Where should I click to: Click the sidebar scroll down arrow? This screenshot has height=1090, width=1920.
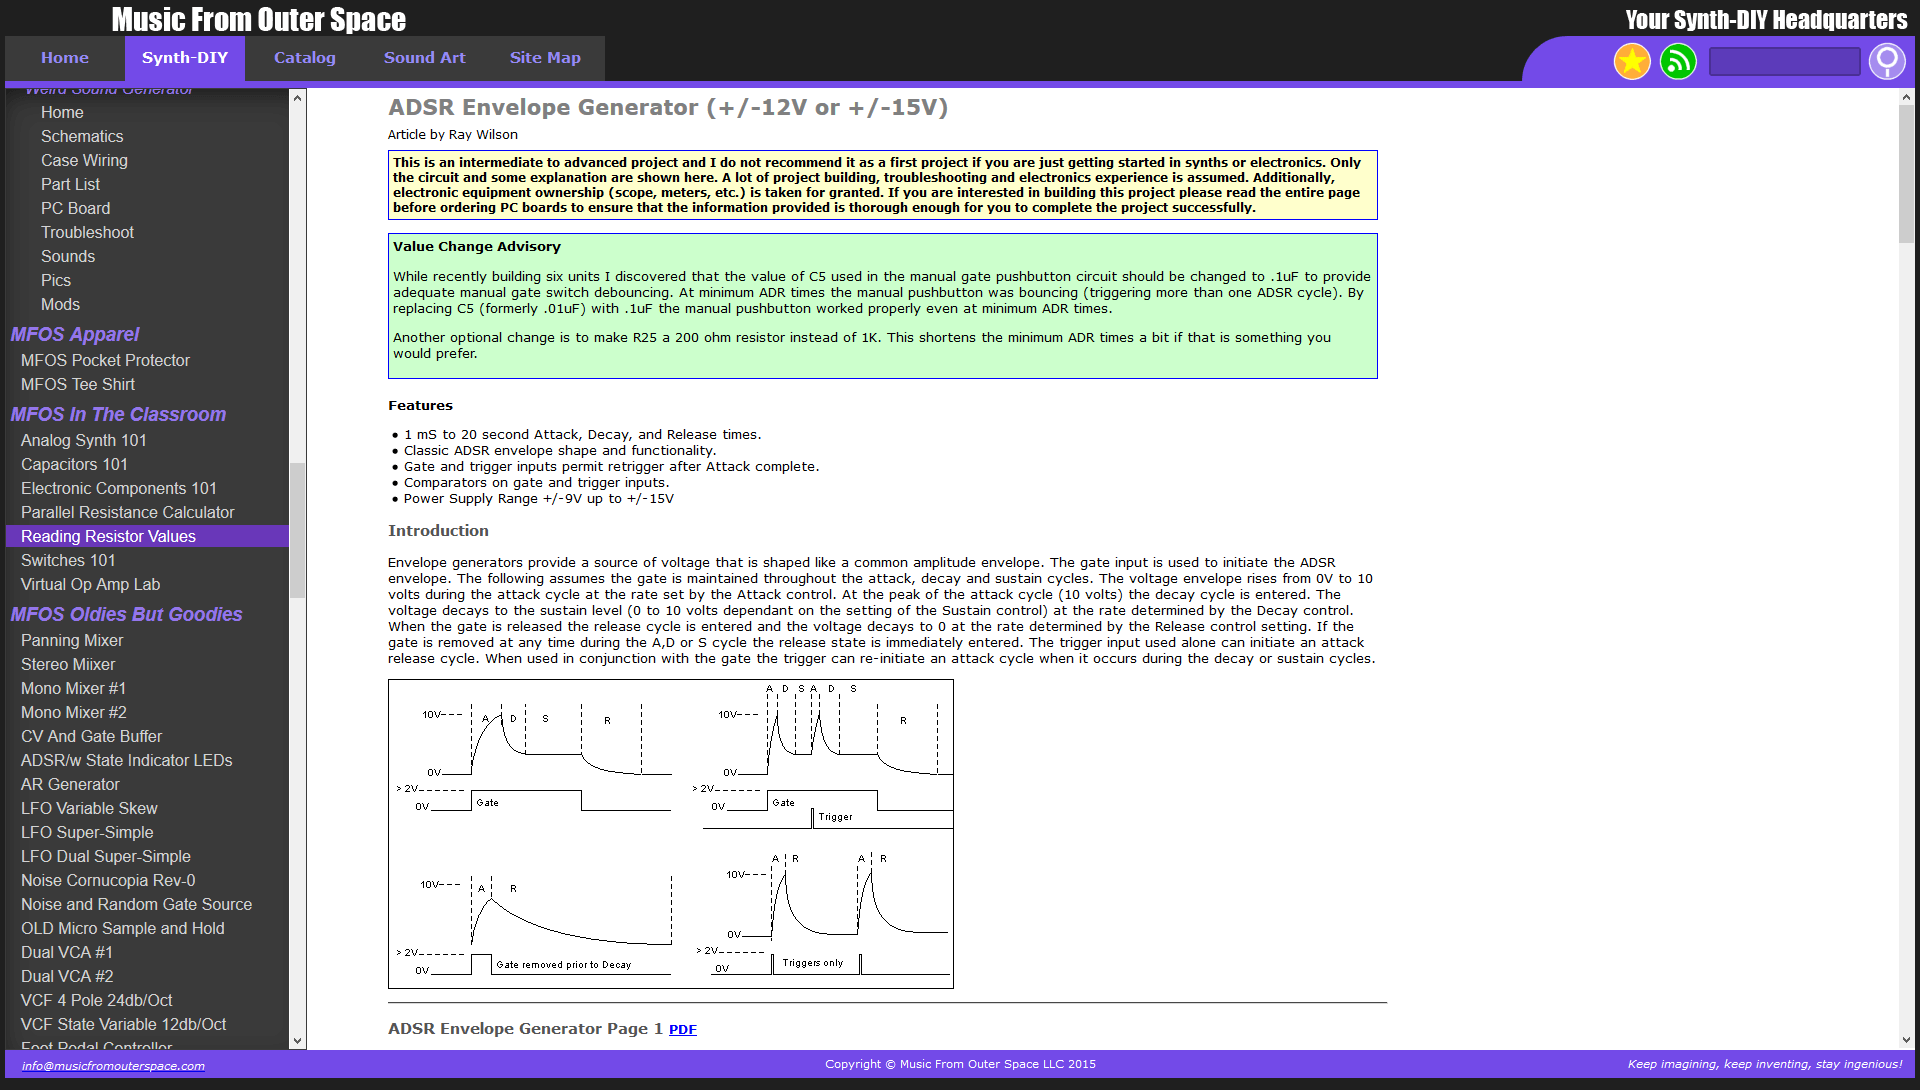tap(297, 1041)
